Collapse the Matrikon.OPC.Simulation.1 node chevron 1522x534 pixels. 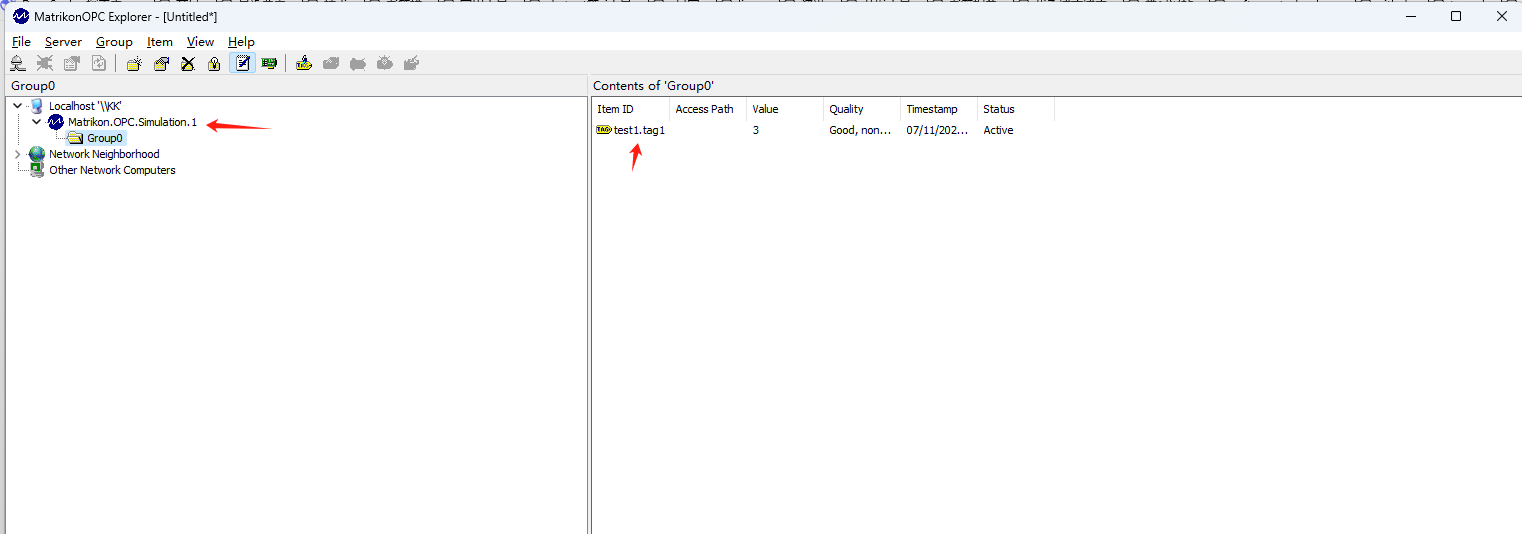pyautogui.click(x=37, y=122)
